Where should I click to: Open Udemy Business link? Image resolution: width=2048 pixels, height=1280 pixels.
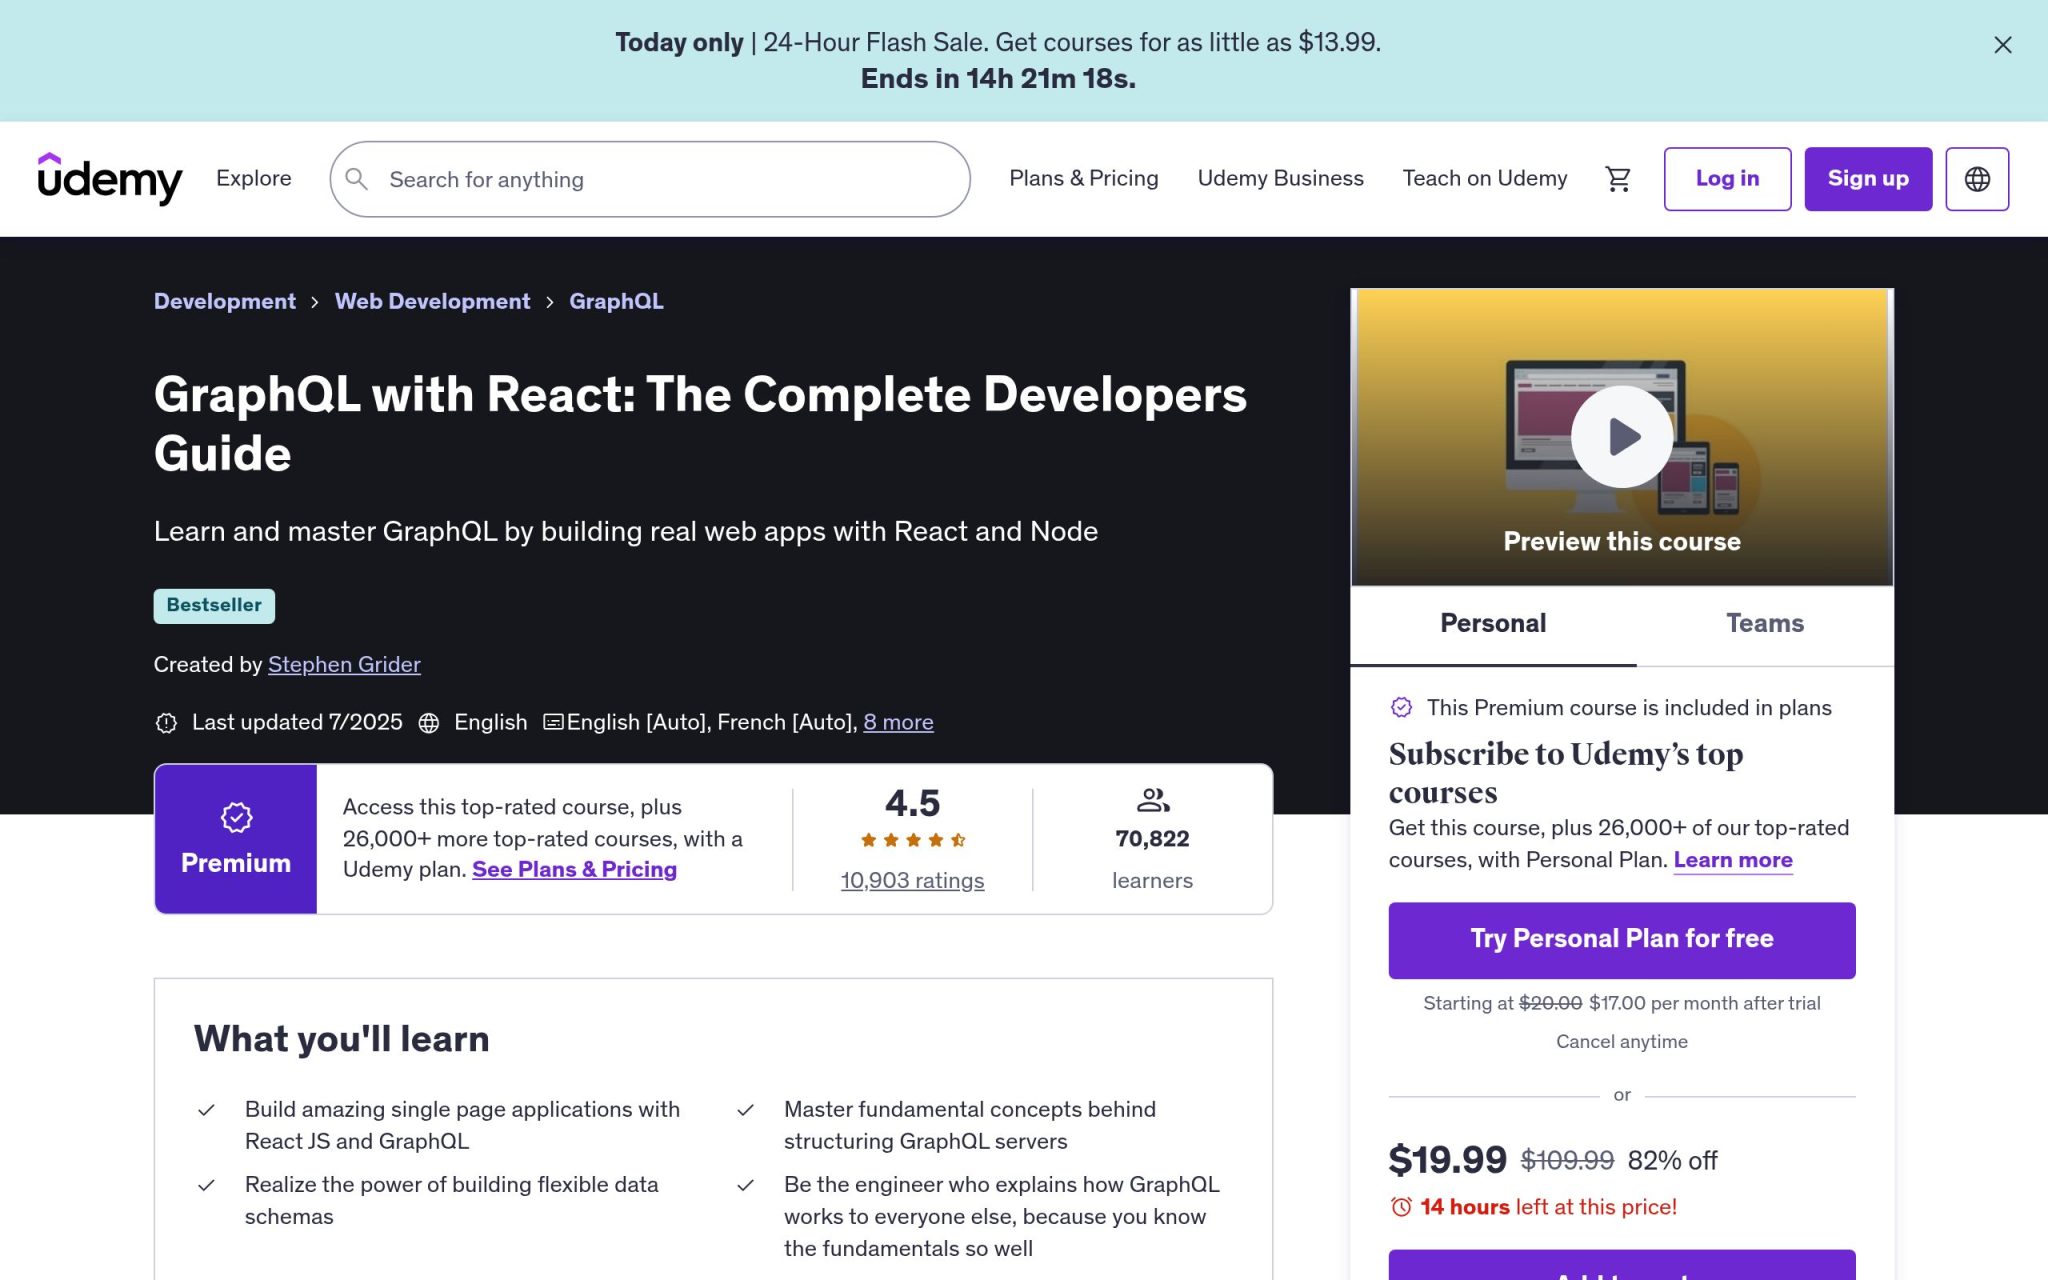click(1280, 178)
